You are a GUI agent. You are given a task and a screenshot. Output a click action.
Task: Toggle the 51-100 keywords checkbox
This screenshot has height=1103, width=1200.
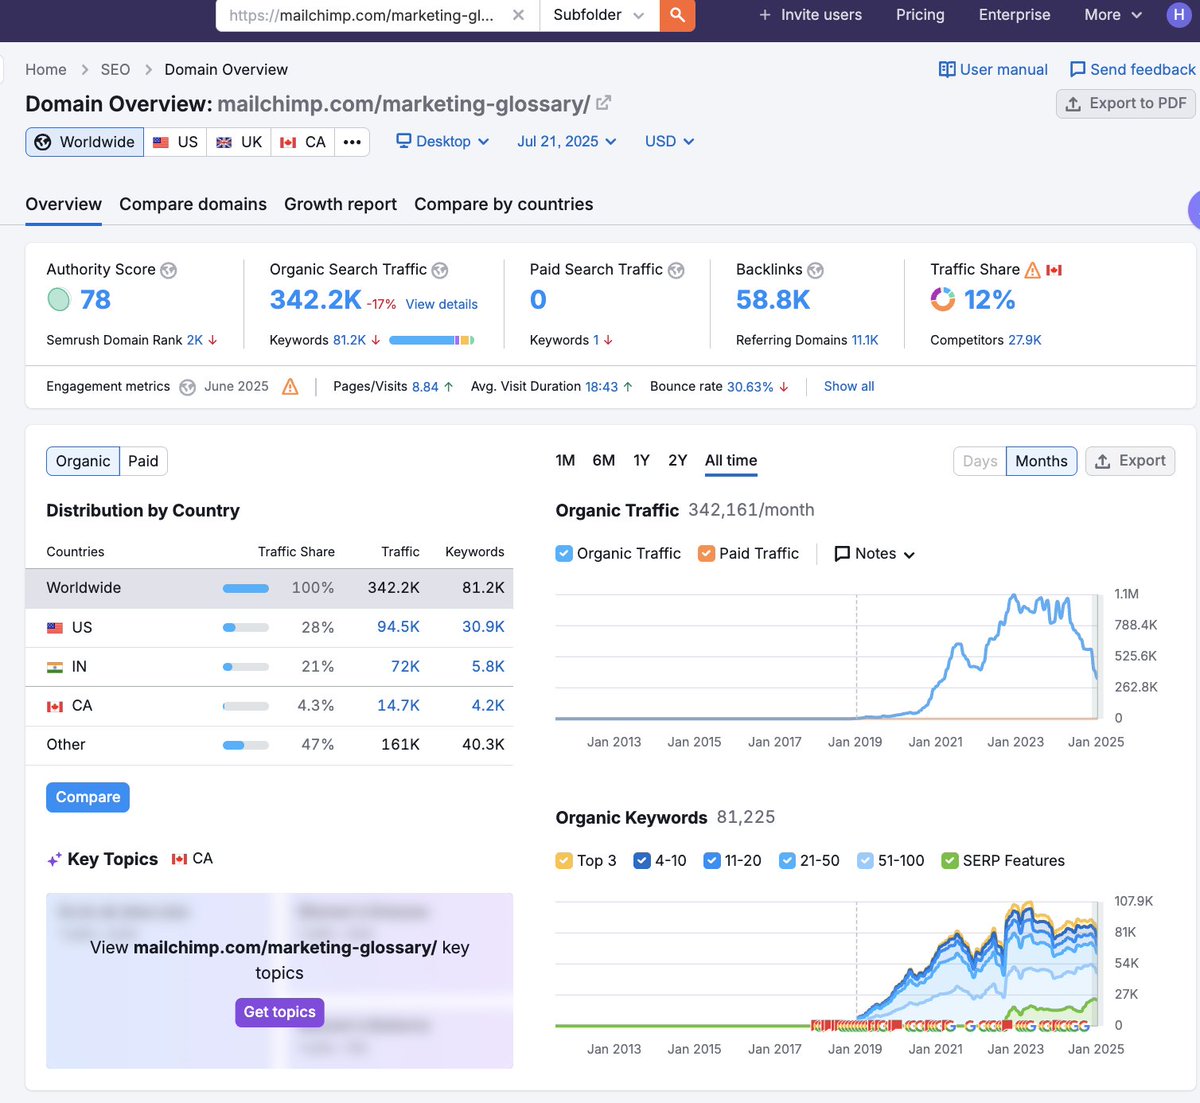coord(865,860)
